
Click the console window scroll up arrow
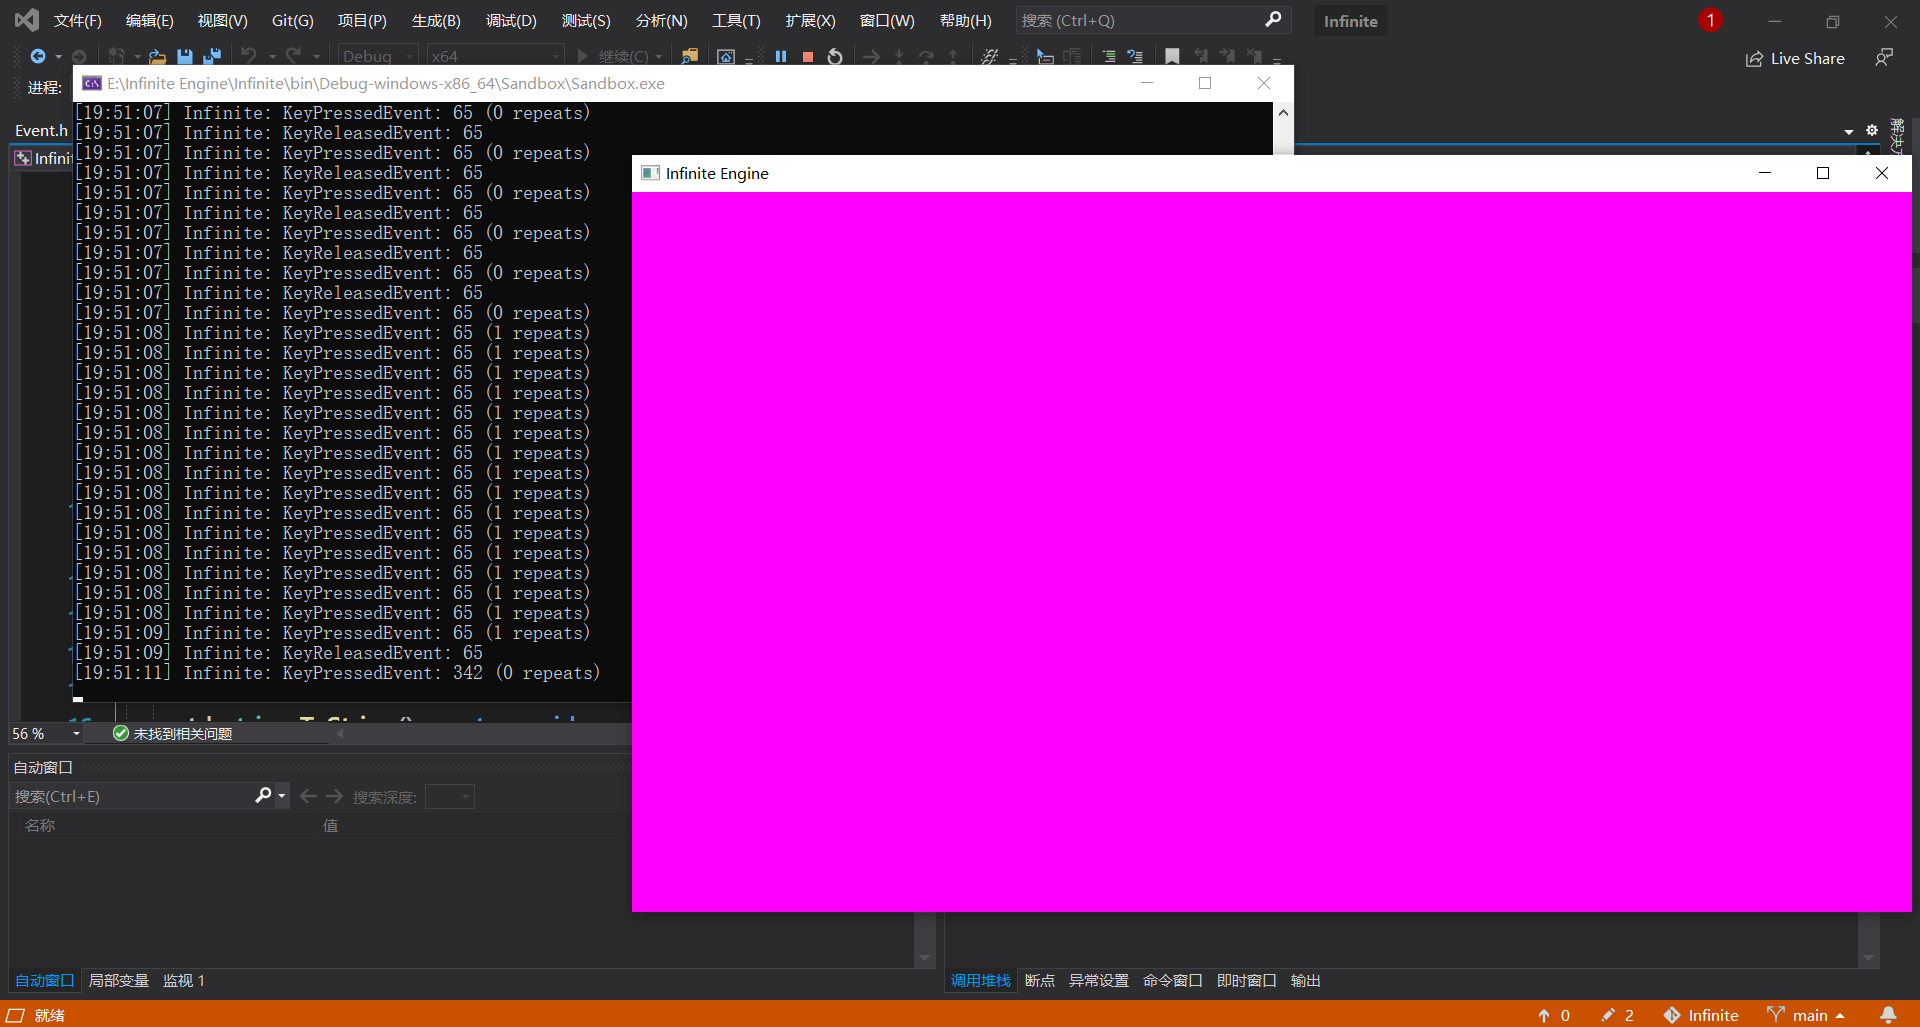[x=1283, y=112]
